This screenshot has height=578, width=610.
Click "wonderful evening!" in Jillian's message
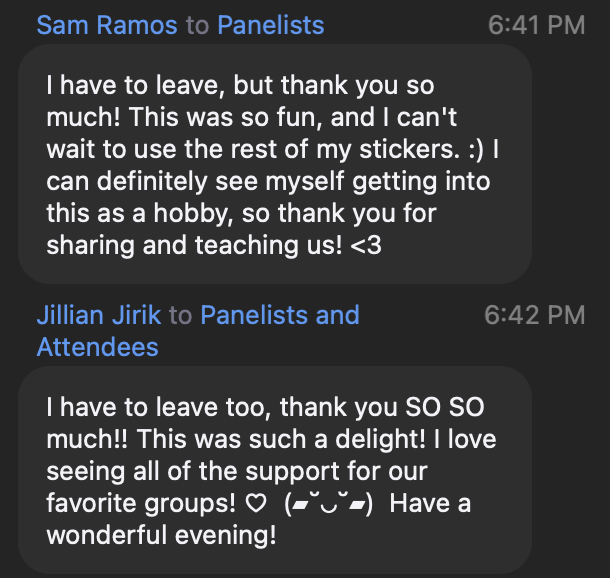(x=161, y=534)
